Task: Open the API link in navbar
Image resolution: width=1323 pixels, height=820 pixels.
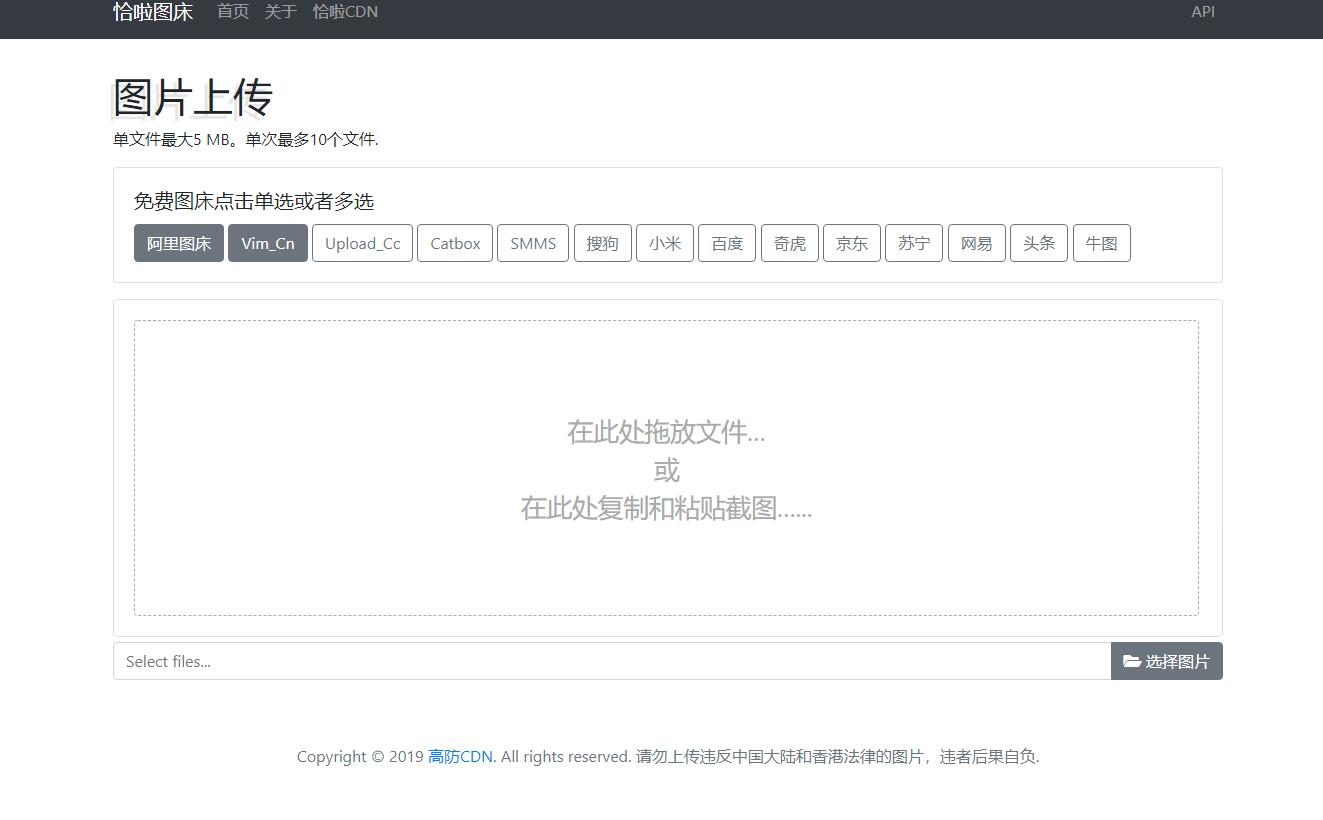Action: coord(1203,12)
